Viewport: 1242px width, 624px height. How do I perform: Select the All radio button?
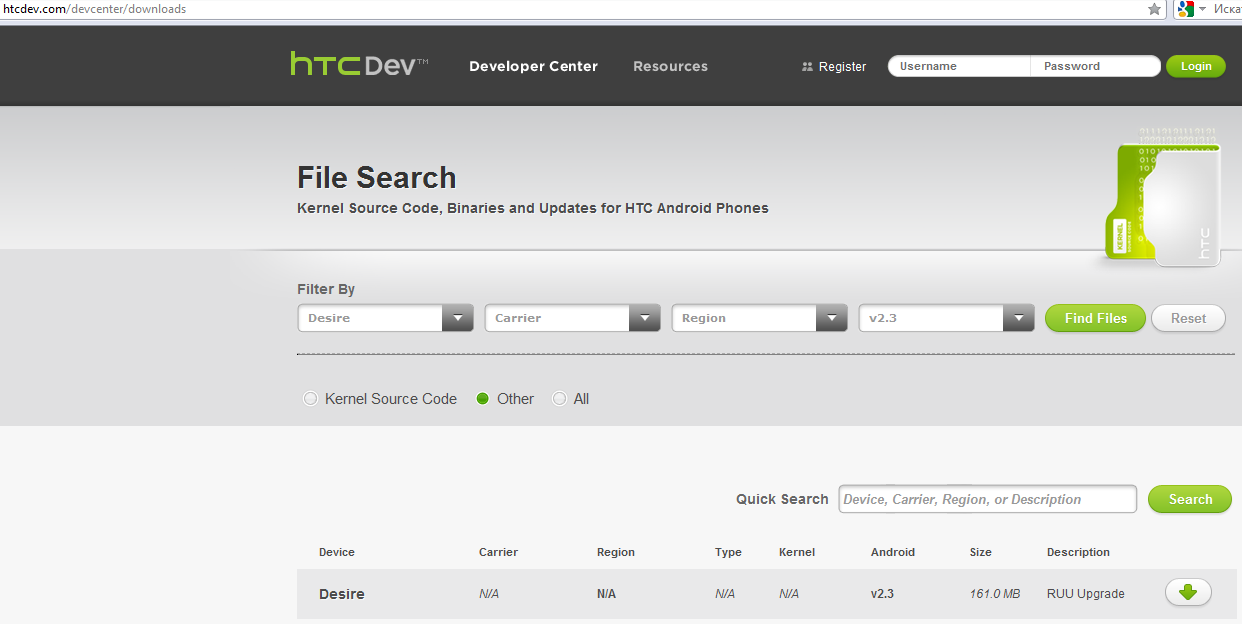559,399
